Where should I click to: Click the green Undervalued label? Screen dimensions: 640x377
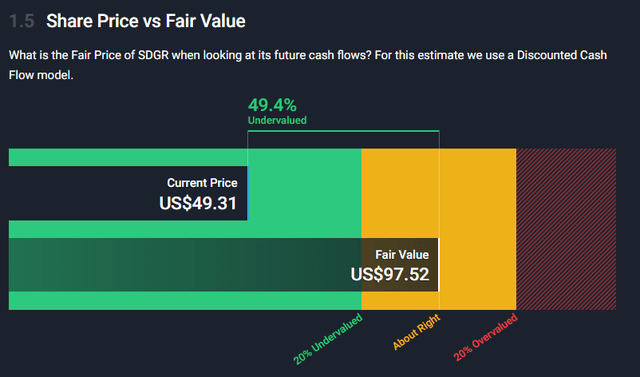[x=277, y=120]
